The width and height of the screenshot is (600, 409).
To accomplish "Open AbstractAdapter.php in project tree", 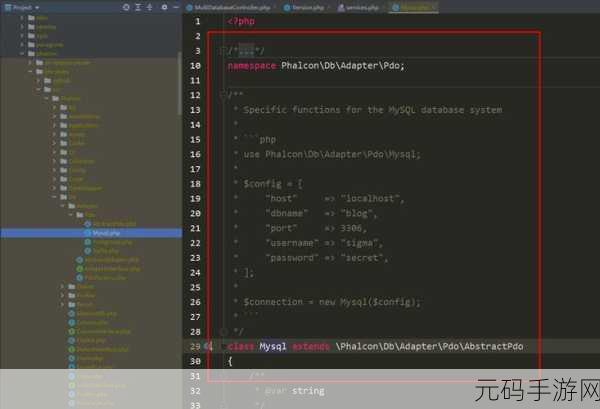I will [x=108, y=260].
